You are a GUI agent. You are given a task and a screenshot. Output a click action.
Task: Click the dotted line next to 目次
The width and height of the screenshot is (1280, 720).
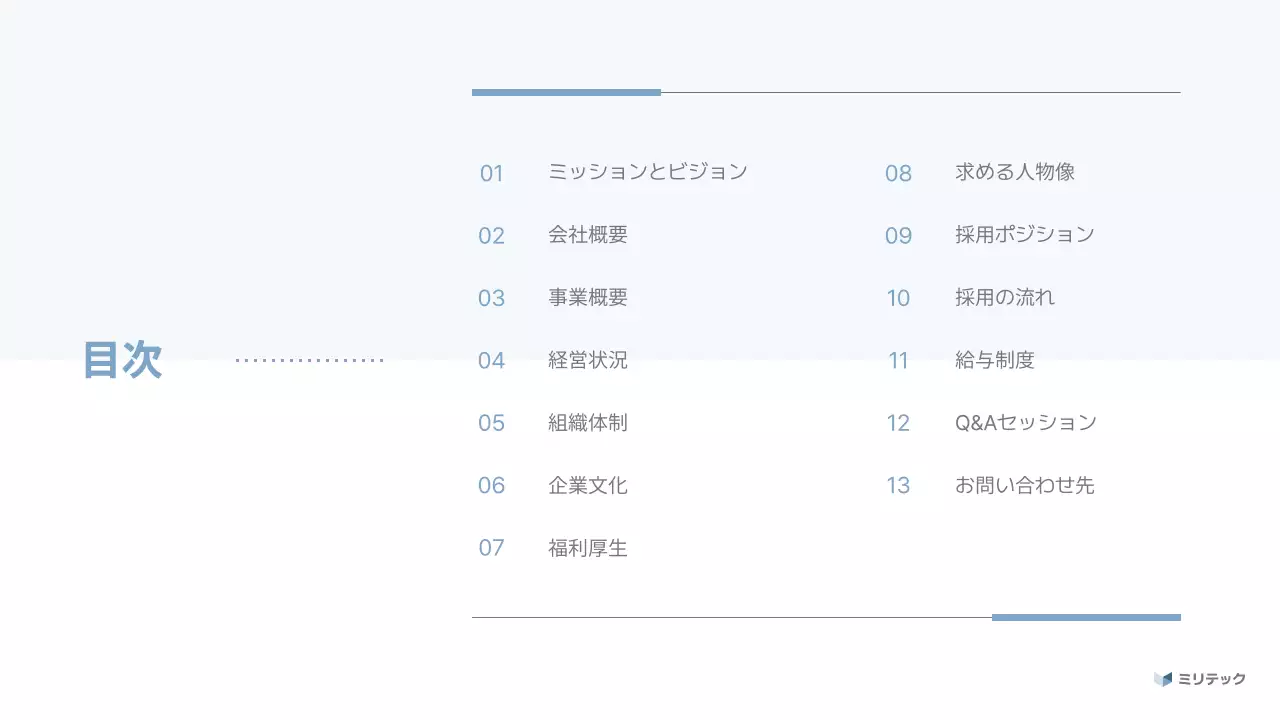click(308, 360)
